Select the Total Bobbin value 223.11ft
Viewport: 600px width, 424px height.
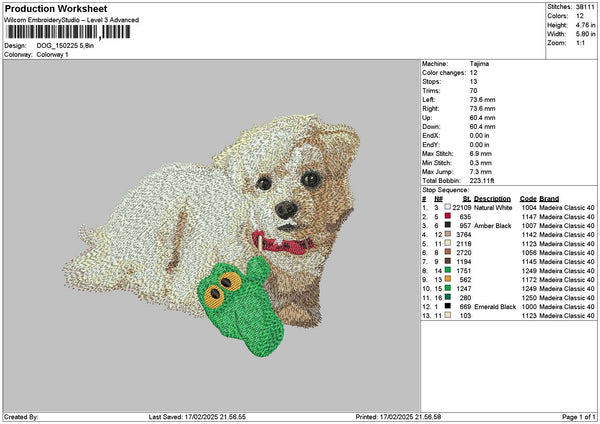[x=482, y=181]
